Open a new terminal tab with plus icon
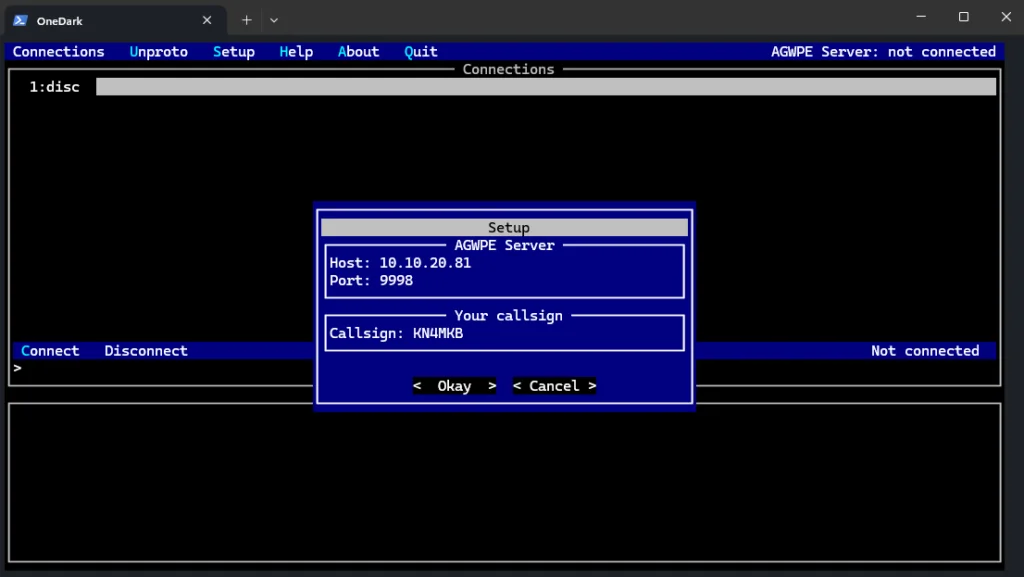This screenshot has width=1024, height=577. (x=246, y=20)
